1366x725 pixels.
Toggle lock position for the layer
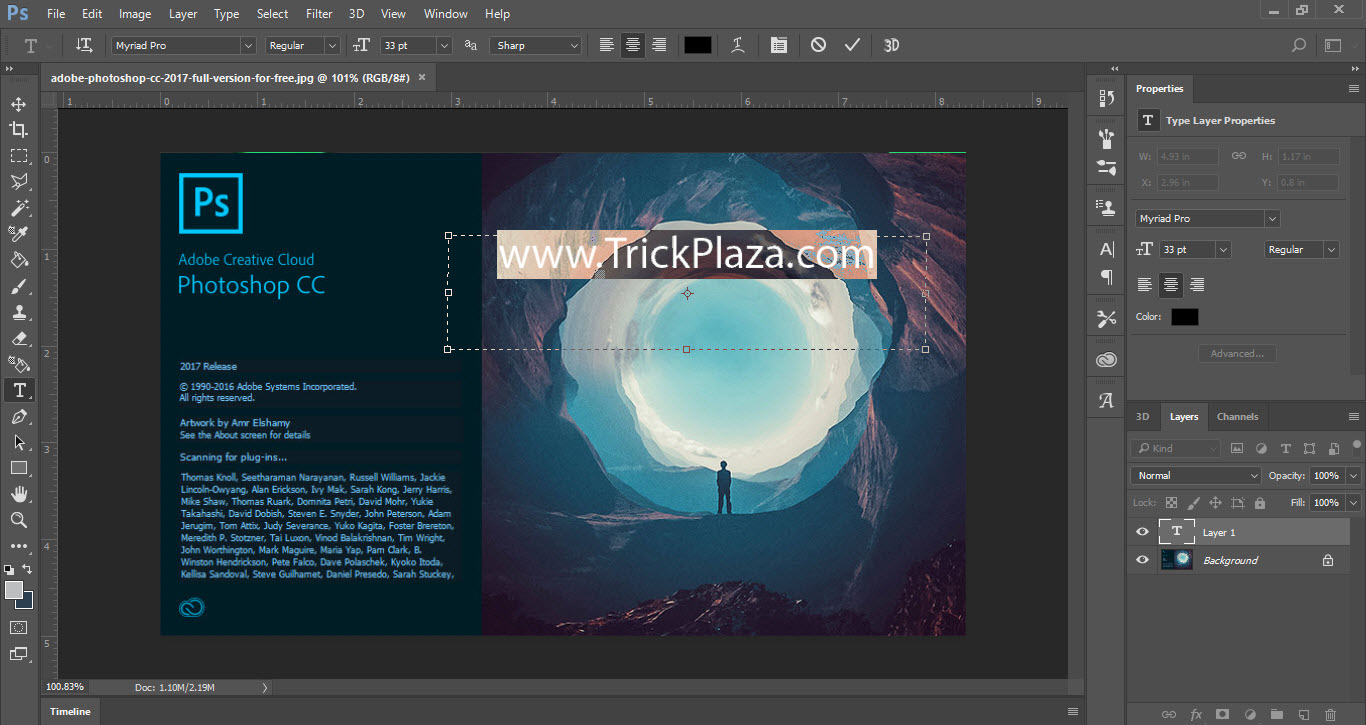(1215, 503)
